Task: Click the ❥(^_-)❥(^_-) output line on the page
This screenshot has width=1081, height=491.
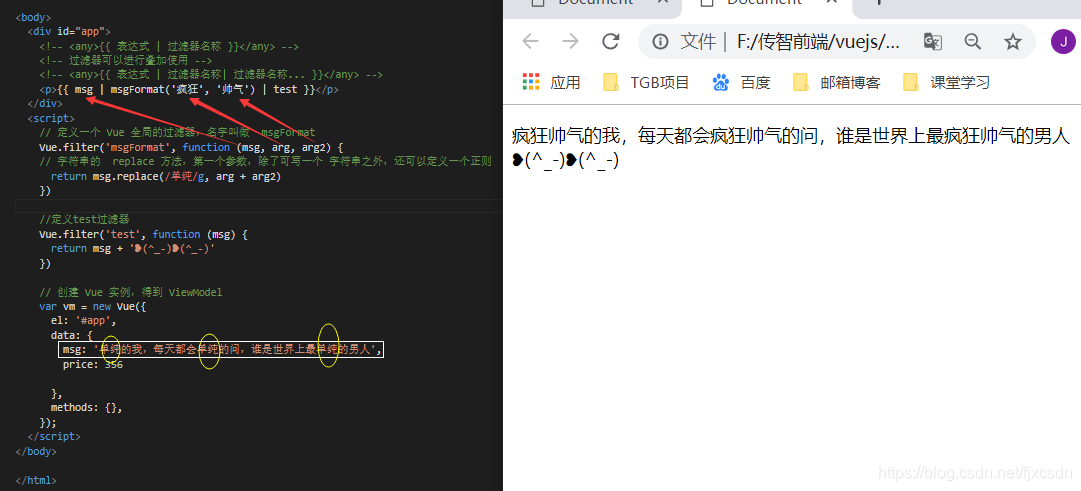Action: click(x=565, y=161)
